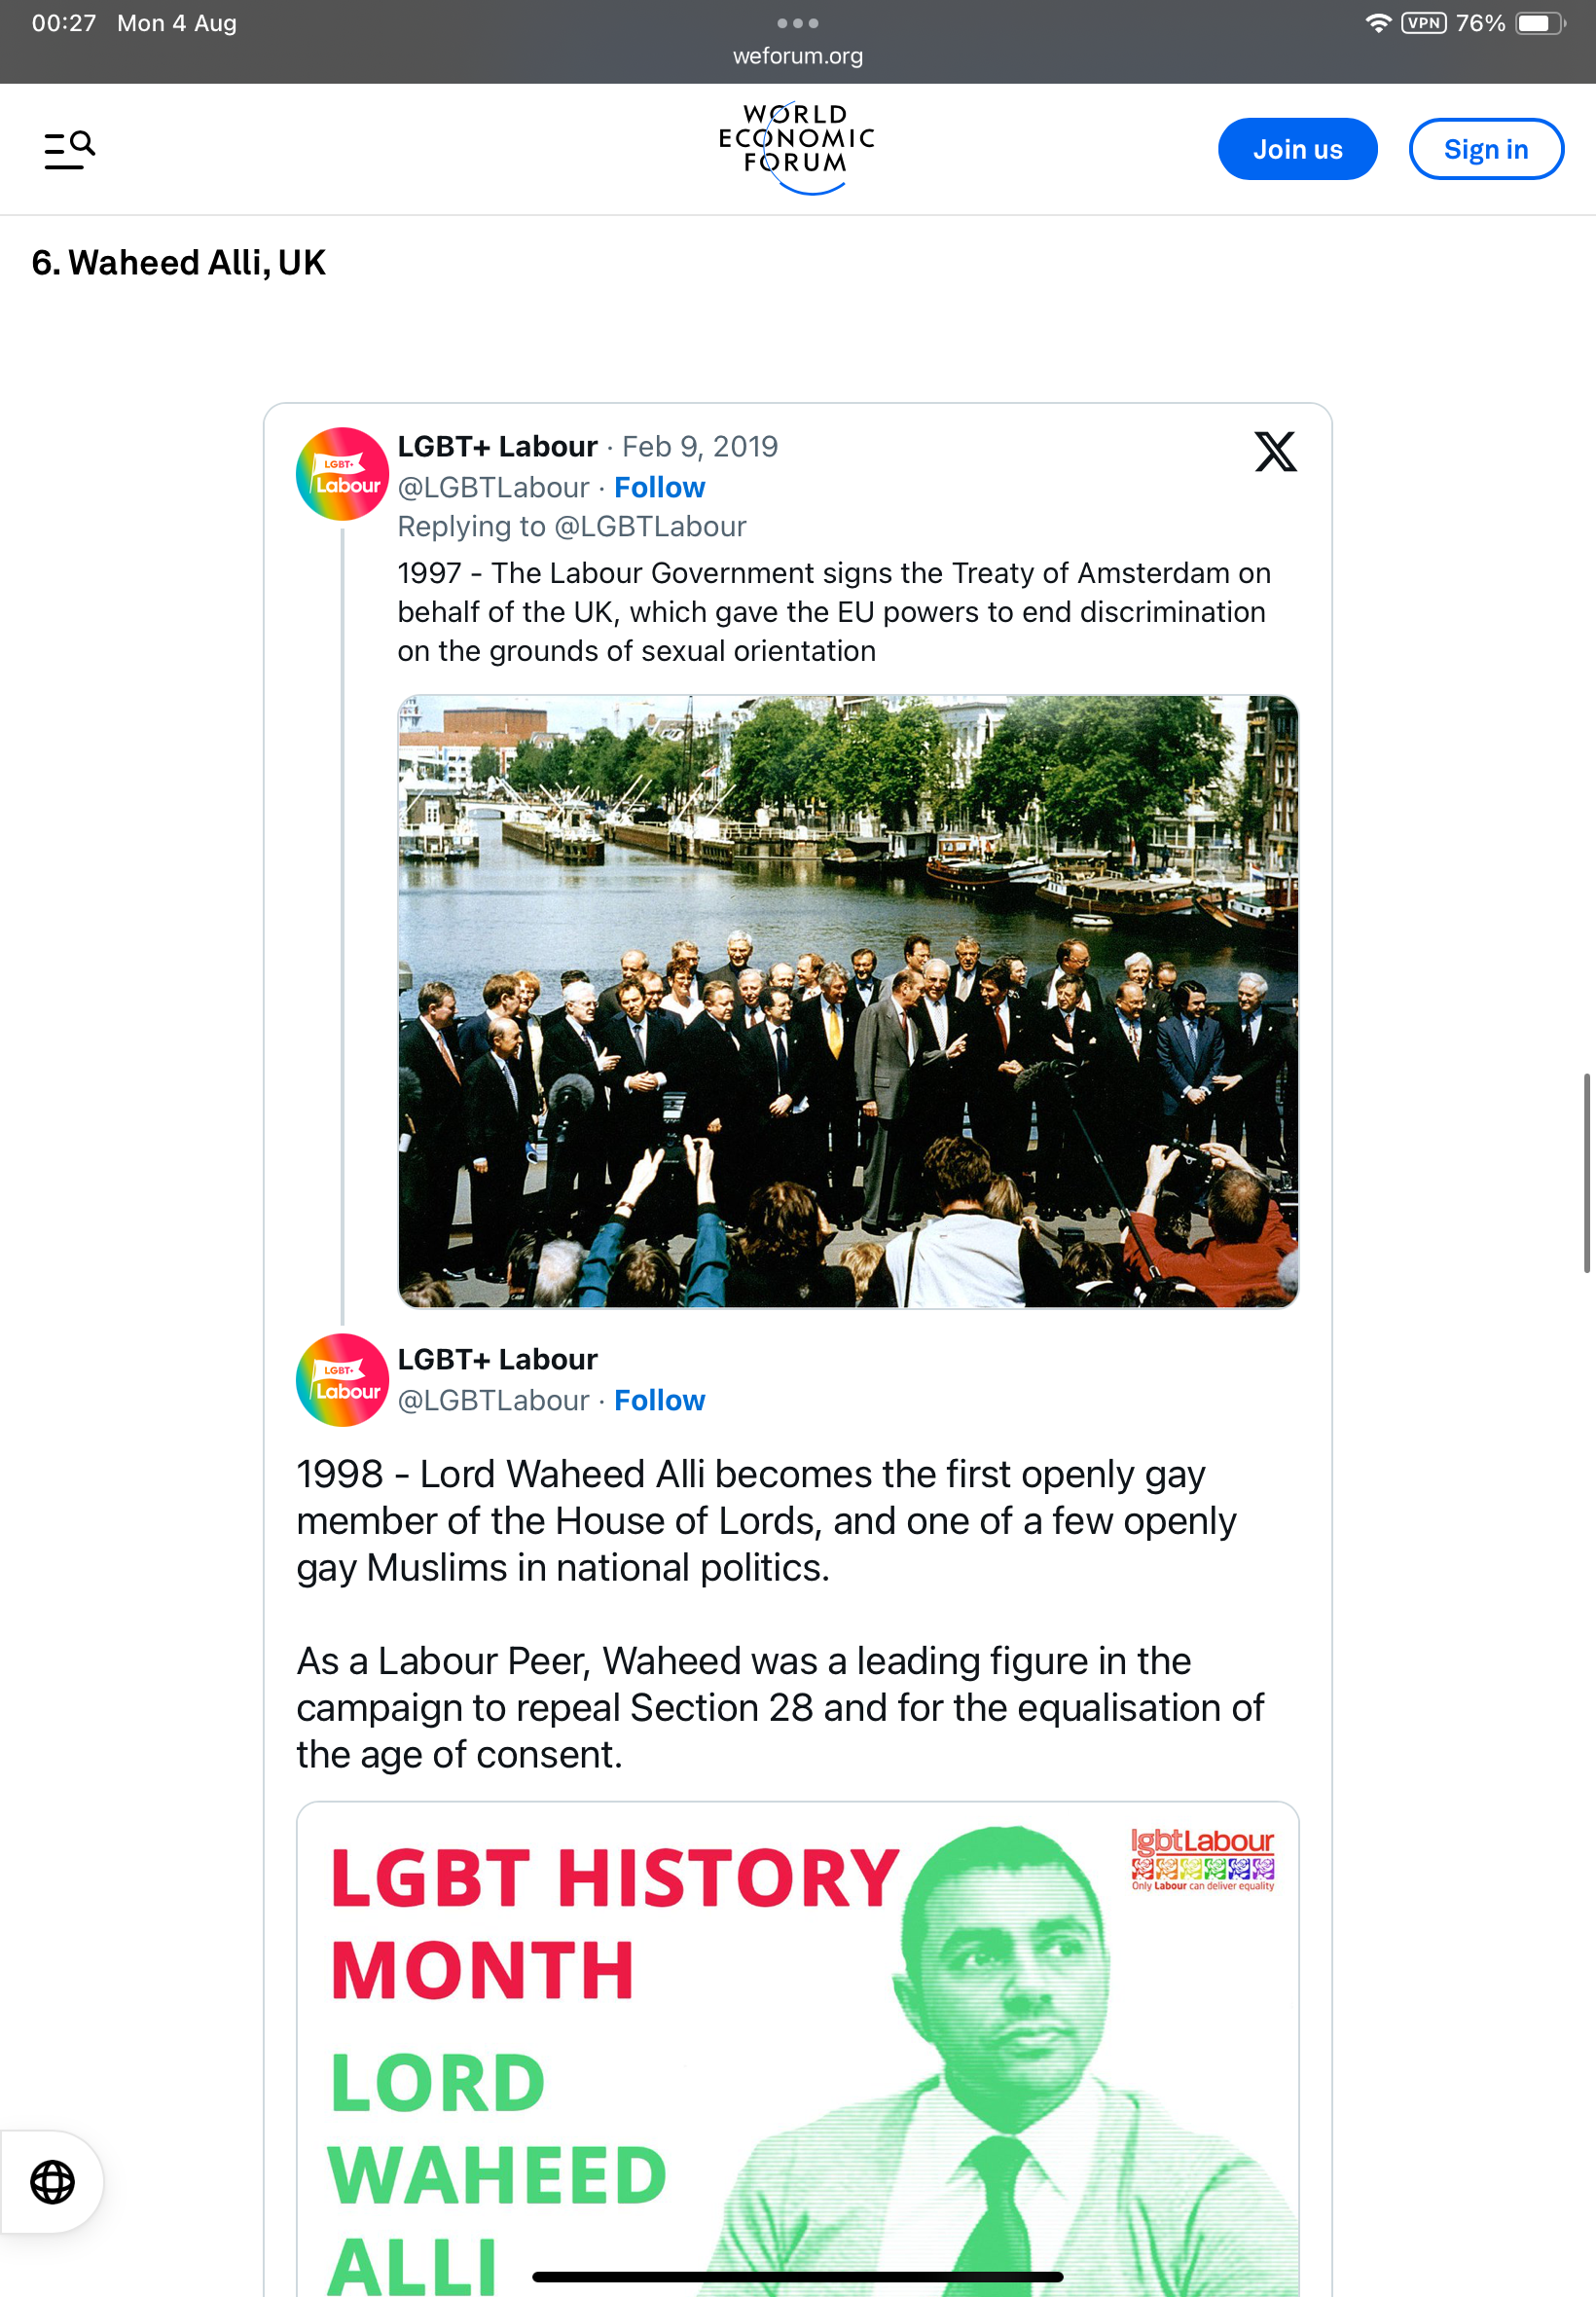This screenshot has height=2297, width=1596.
Task: Tap the weforum.org address bar
Action: point(798,56)
